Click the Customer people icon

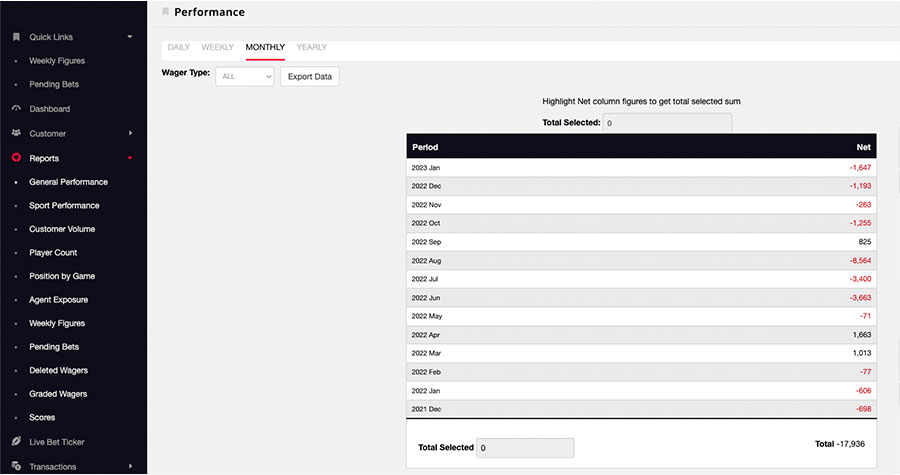click(16, 133)
